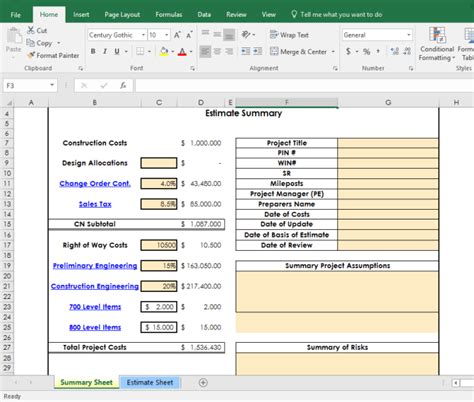Toggle Underline formatting
474x402 pixels.
[117, 51]
